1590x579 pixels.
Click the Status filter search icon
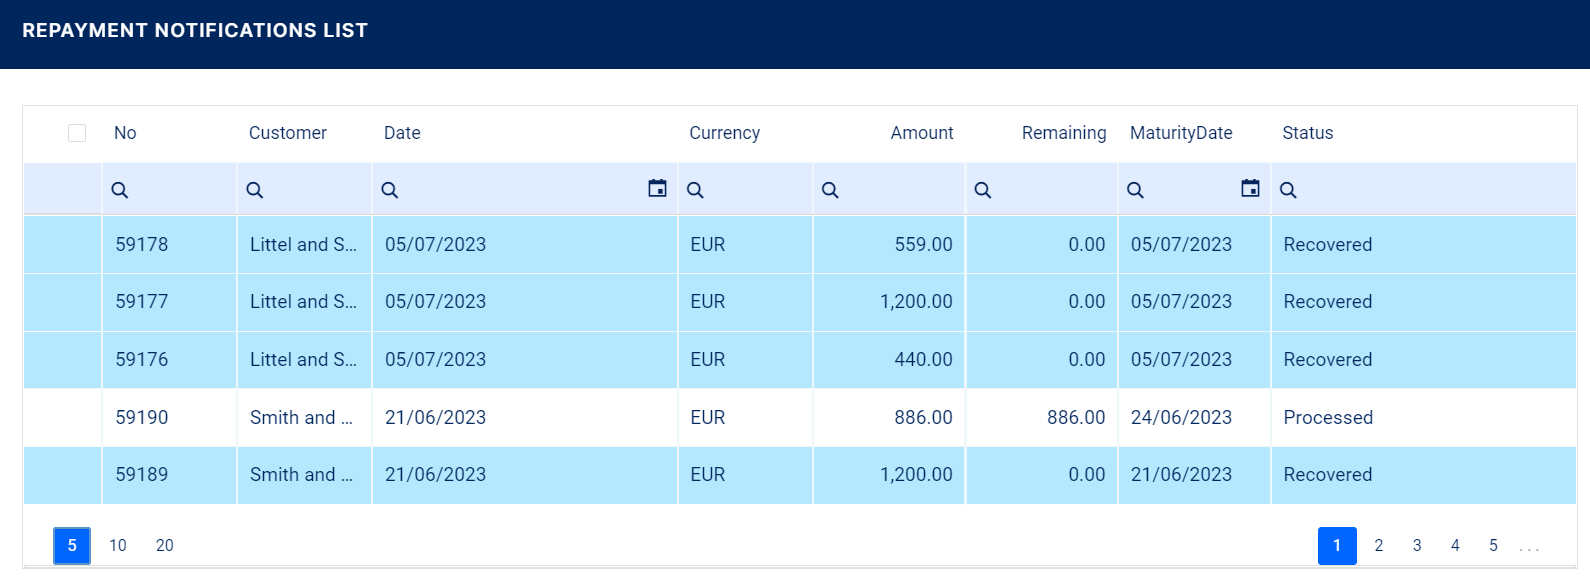[x=1288, y=190]
